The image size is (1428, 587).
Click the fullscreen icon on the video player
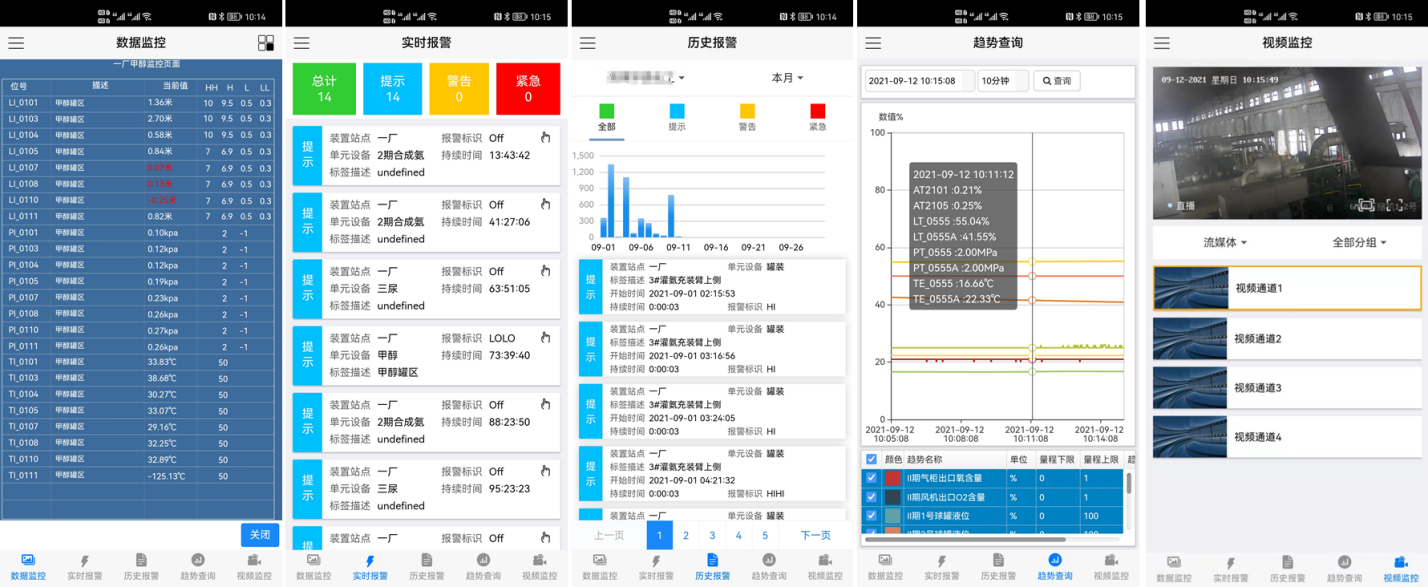pos(1394,205)
